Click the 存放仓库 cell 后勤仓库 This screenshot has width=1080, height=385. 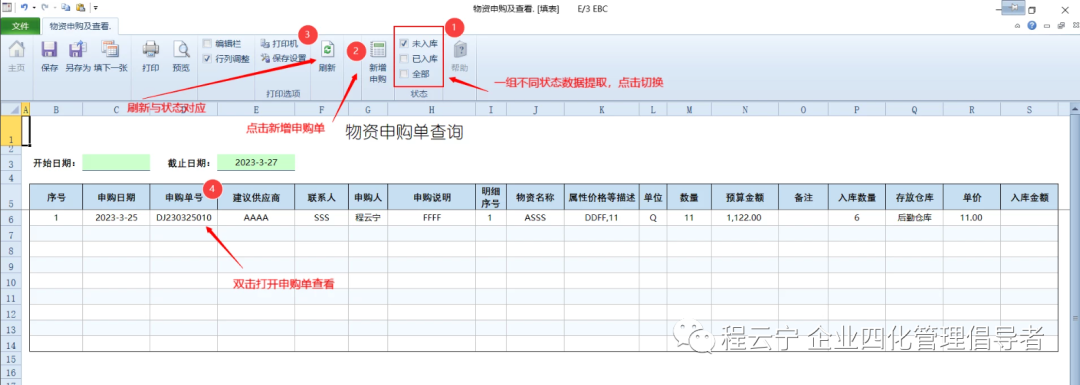(x=914, y=217)
